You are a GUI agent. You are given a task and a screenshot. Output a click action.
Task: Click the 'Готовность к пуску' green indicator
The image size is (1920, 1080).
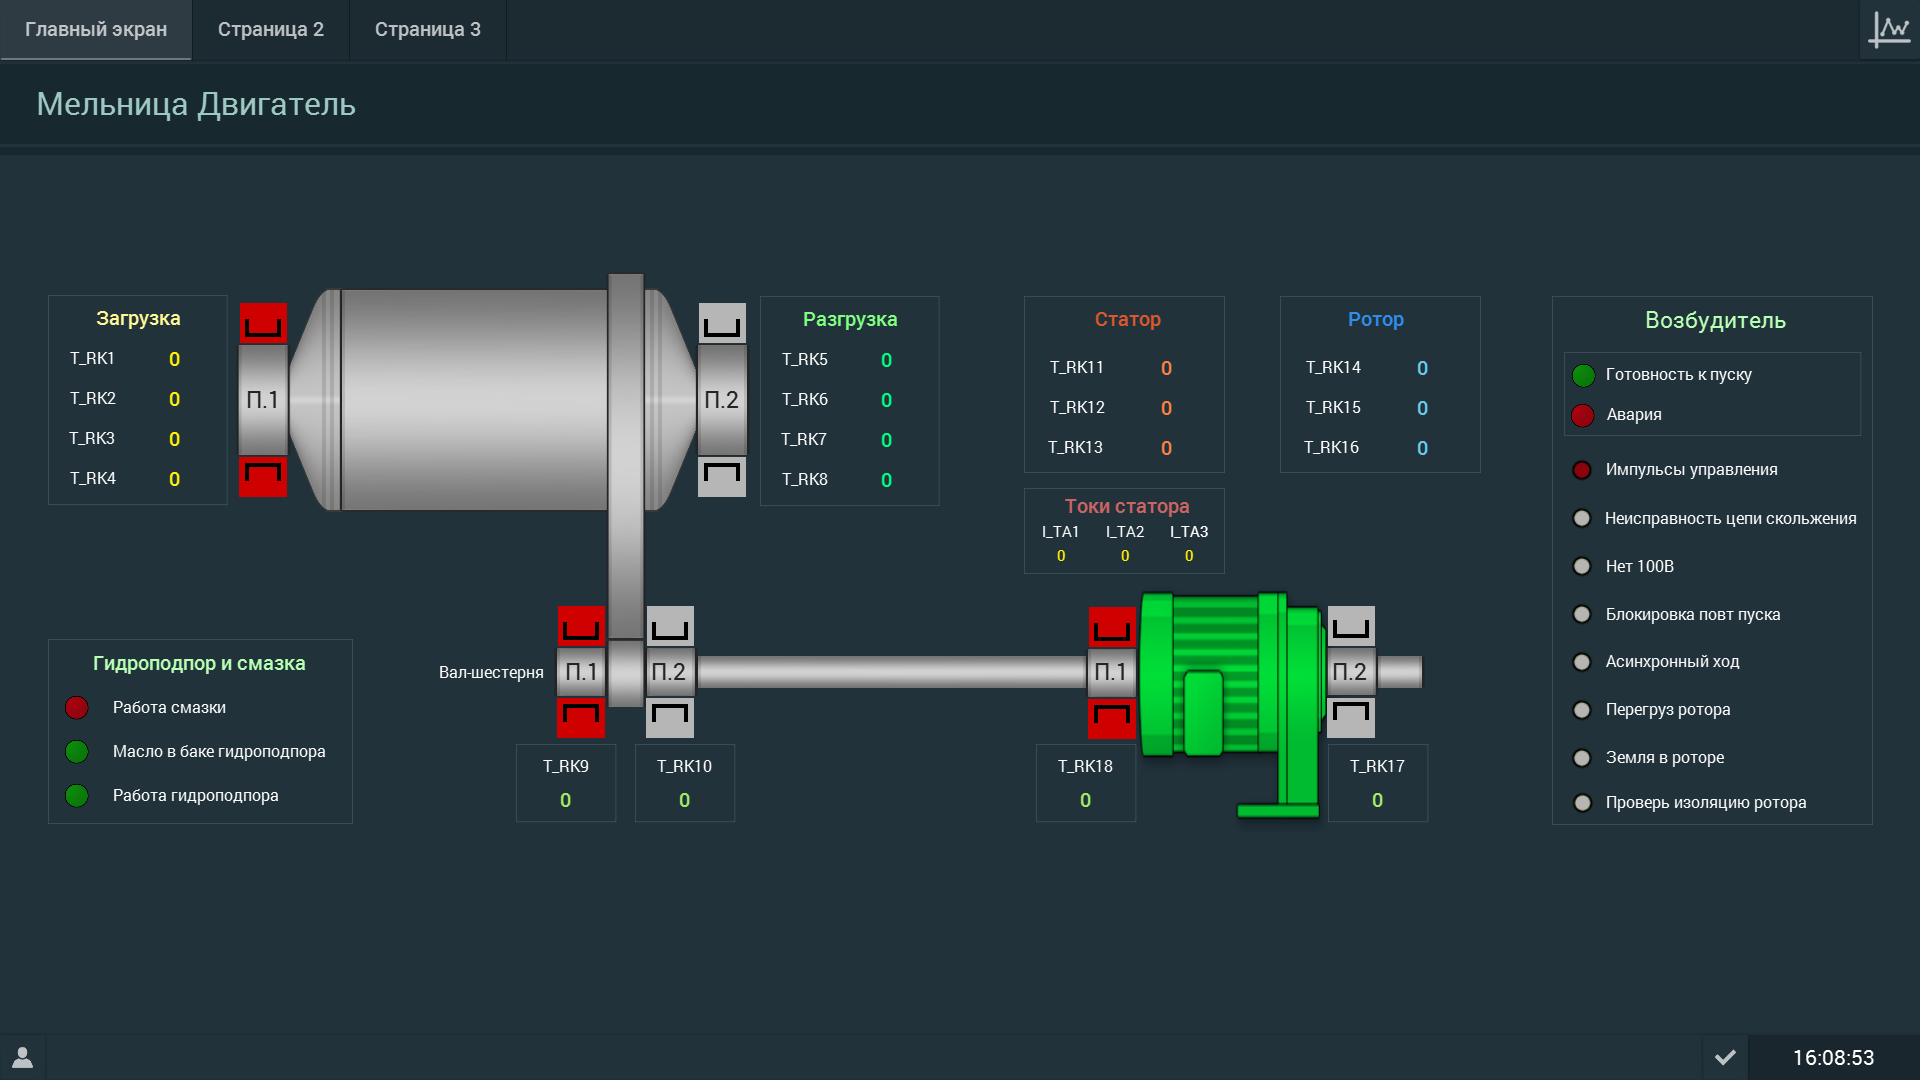[1583, 375]
